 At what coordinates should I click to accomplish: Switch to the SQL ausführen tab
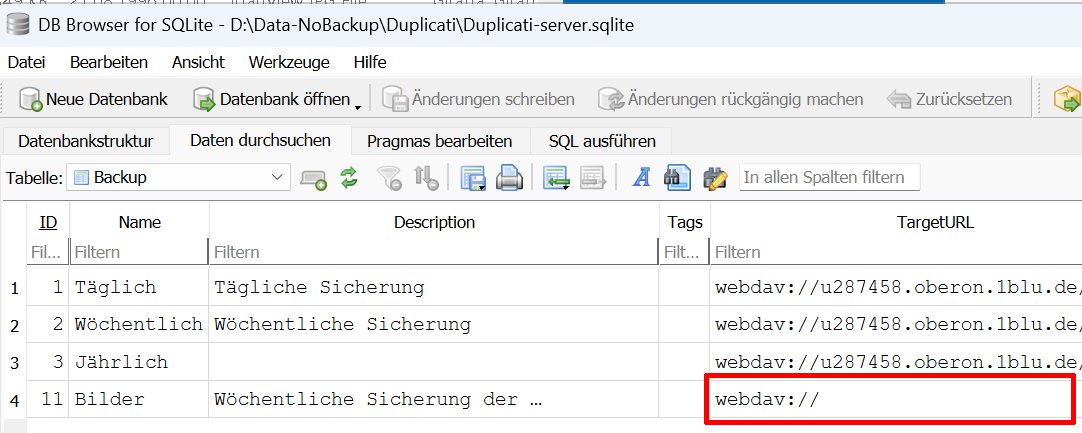pos(602,141)
